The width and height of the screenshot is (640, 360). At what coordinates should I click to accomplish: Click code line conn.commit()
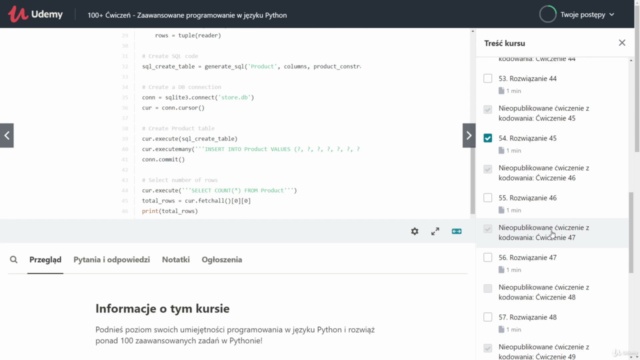[163, 160]
